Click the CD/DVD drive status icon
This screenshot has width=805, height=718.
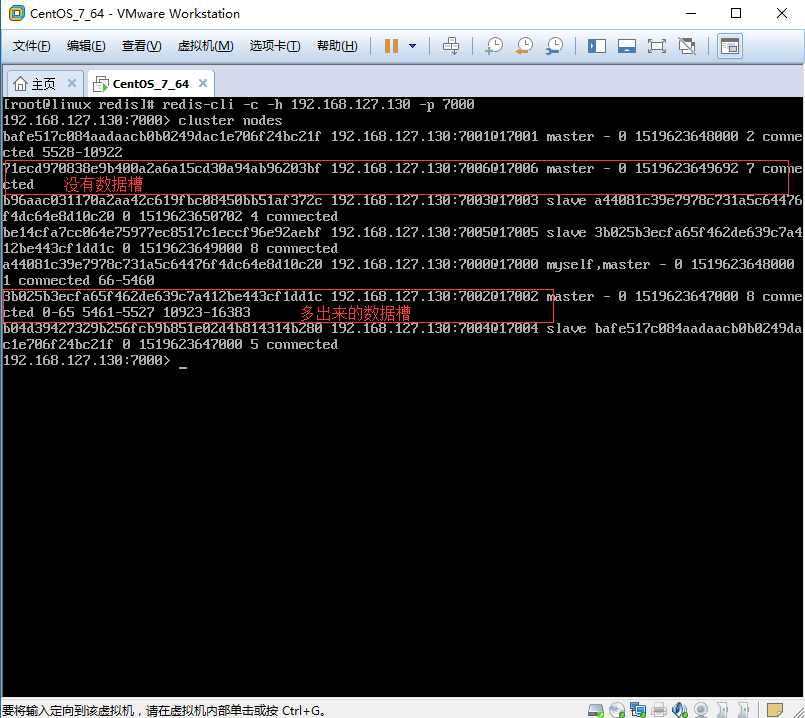pos(617,710)
